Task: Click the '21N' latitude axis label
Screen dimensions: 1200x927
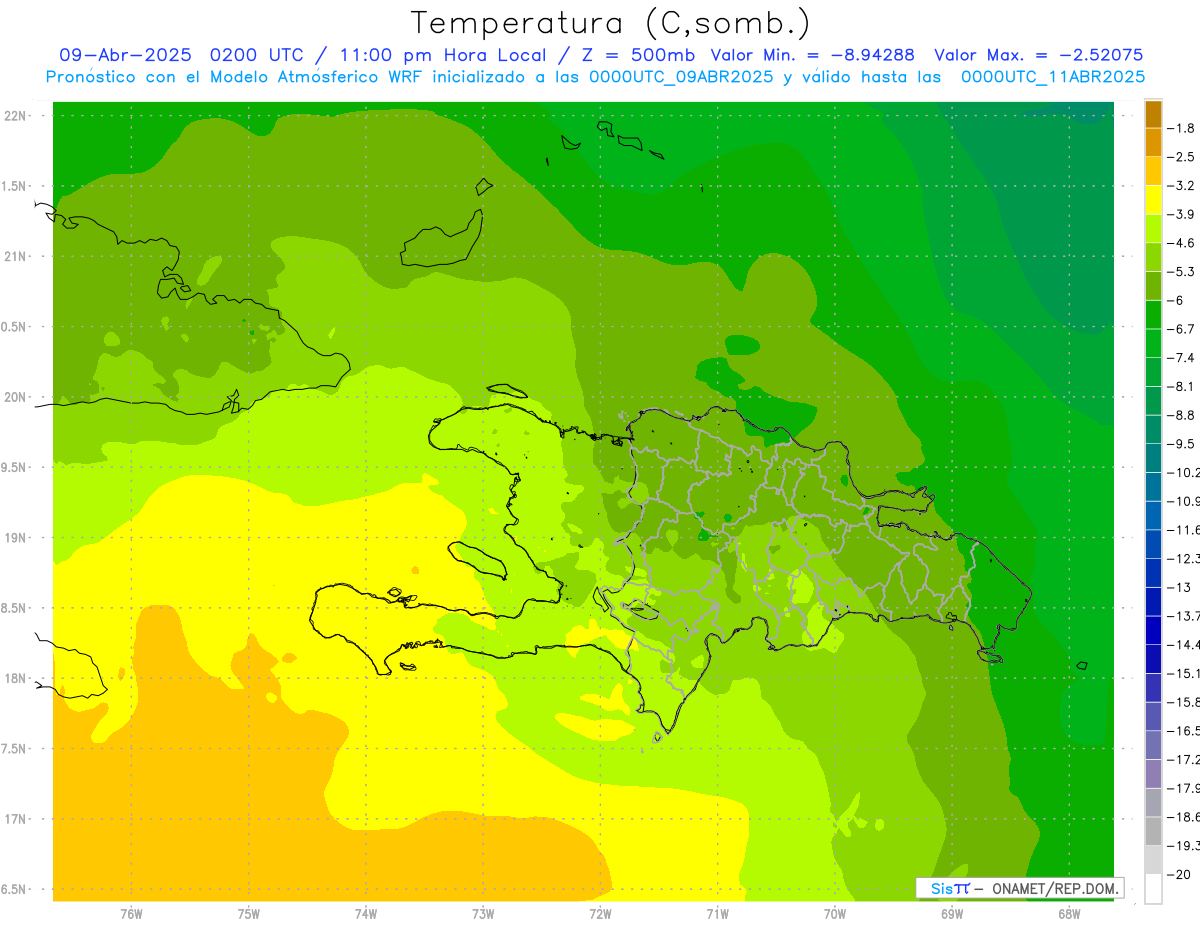Action: pyautogui.click(x=14, y=257)
